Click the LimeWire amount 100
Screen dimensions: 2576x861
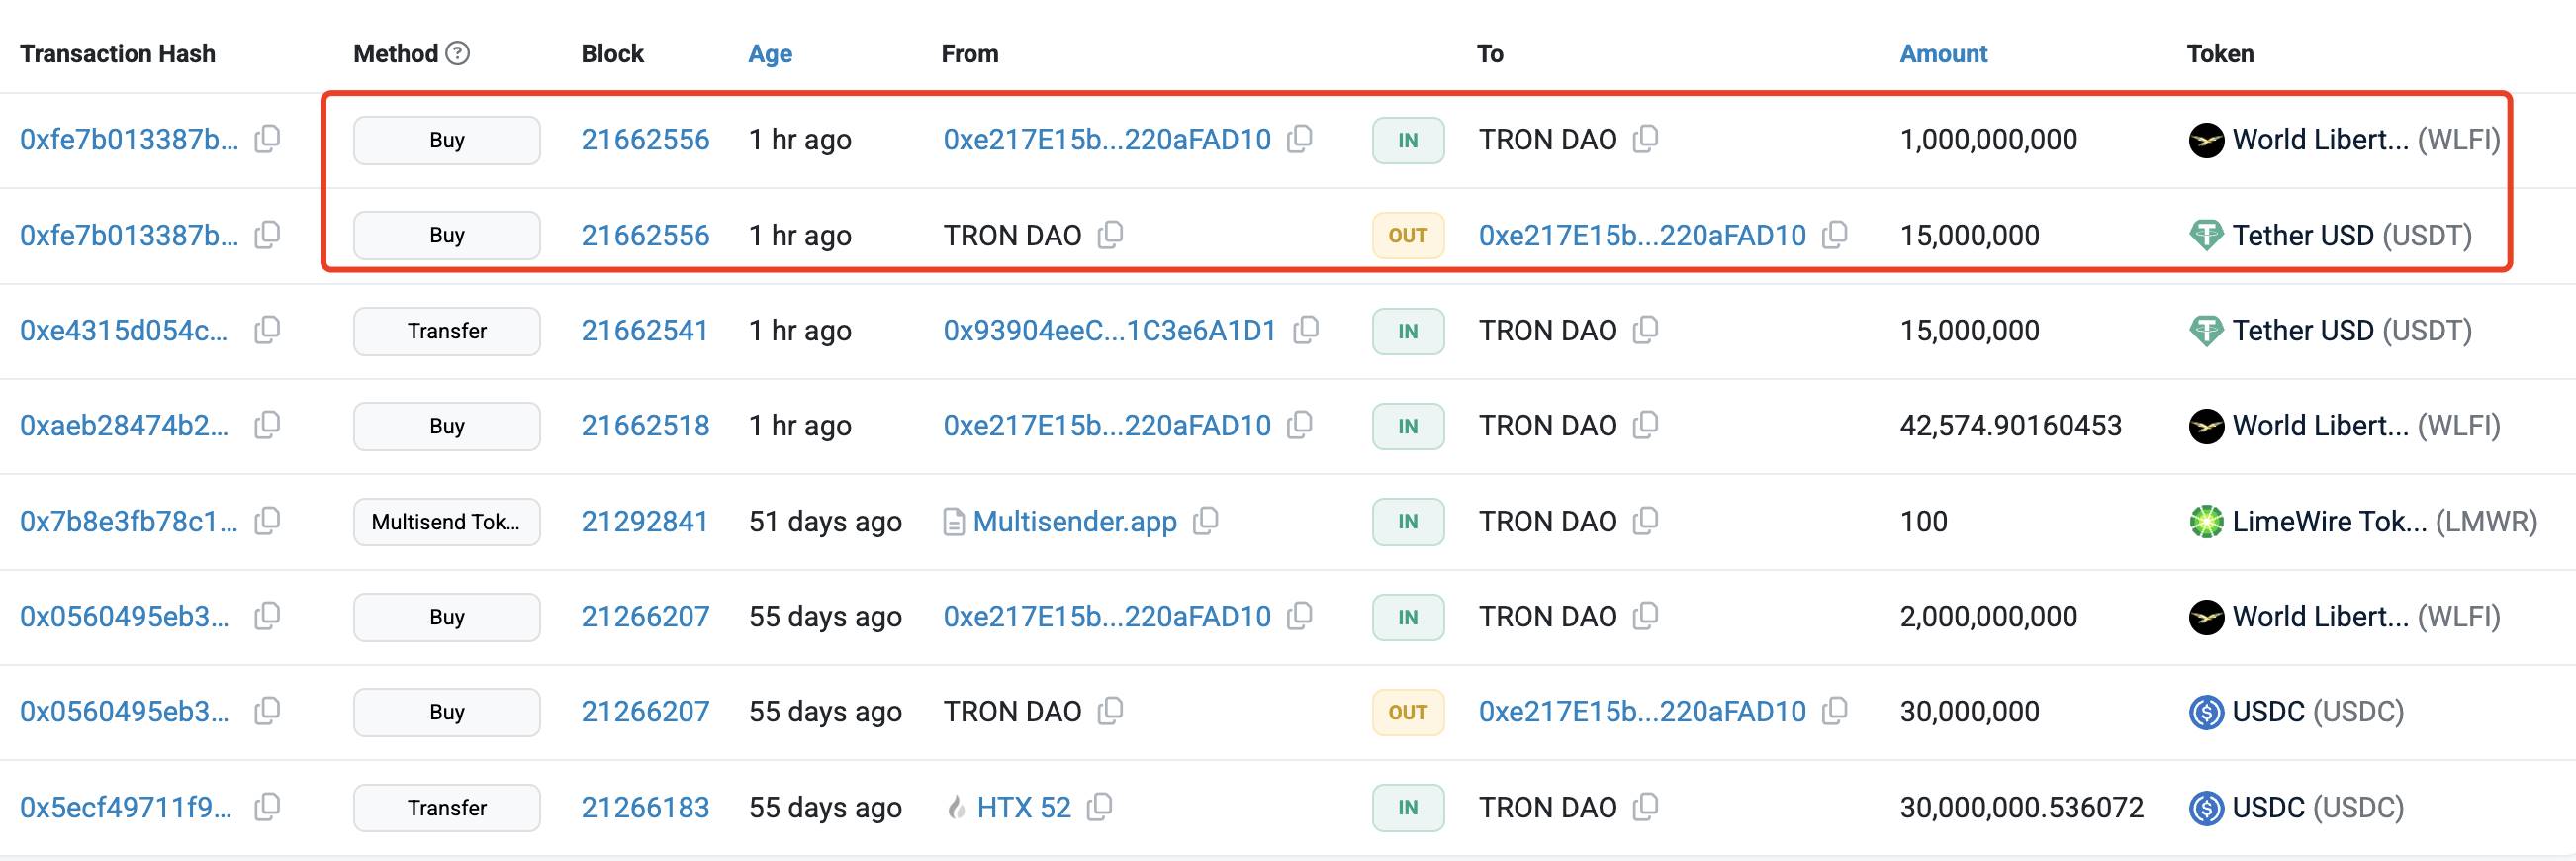click(1923, 521)
